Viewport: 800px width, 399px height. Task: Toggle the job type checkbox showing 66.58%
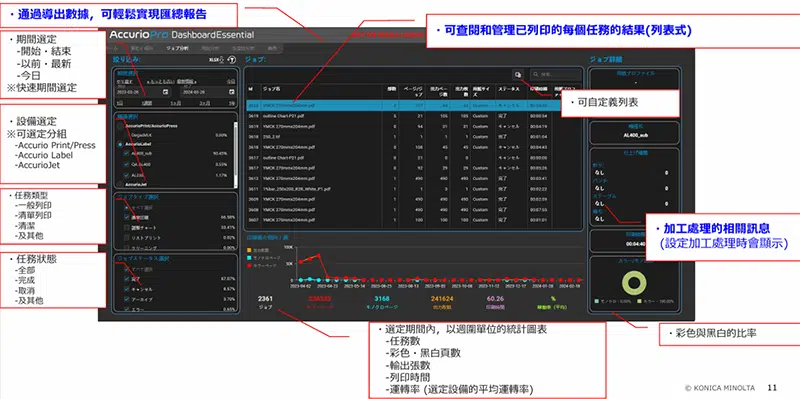127,217
